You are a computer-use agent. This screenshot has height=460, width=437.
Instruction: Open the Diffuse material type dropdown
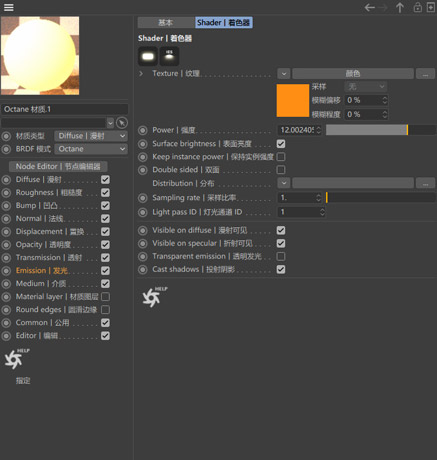[91, 136]
